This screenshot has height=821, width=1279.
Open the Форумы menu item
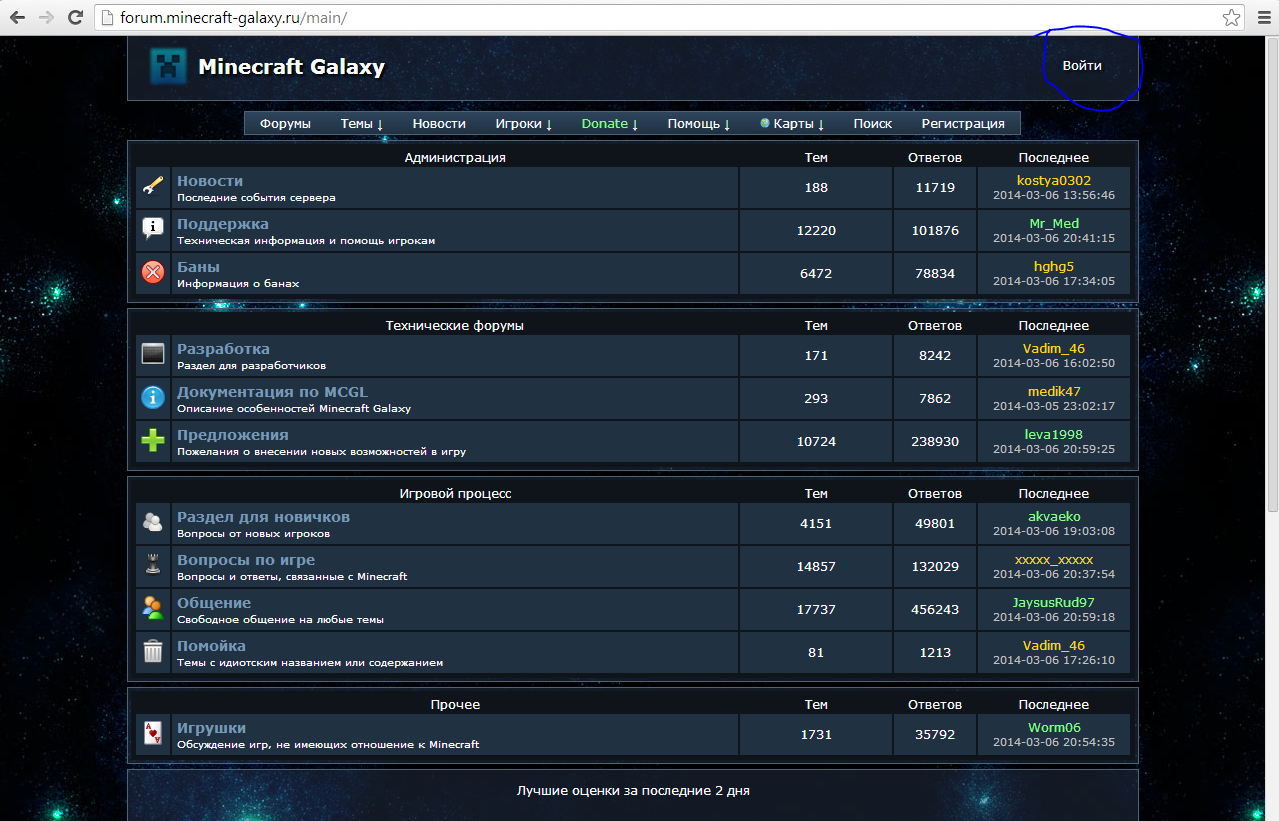[x=285, y=124]
